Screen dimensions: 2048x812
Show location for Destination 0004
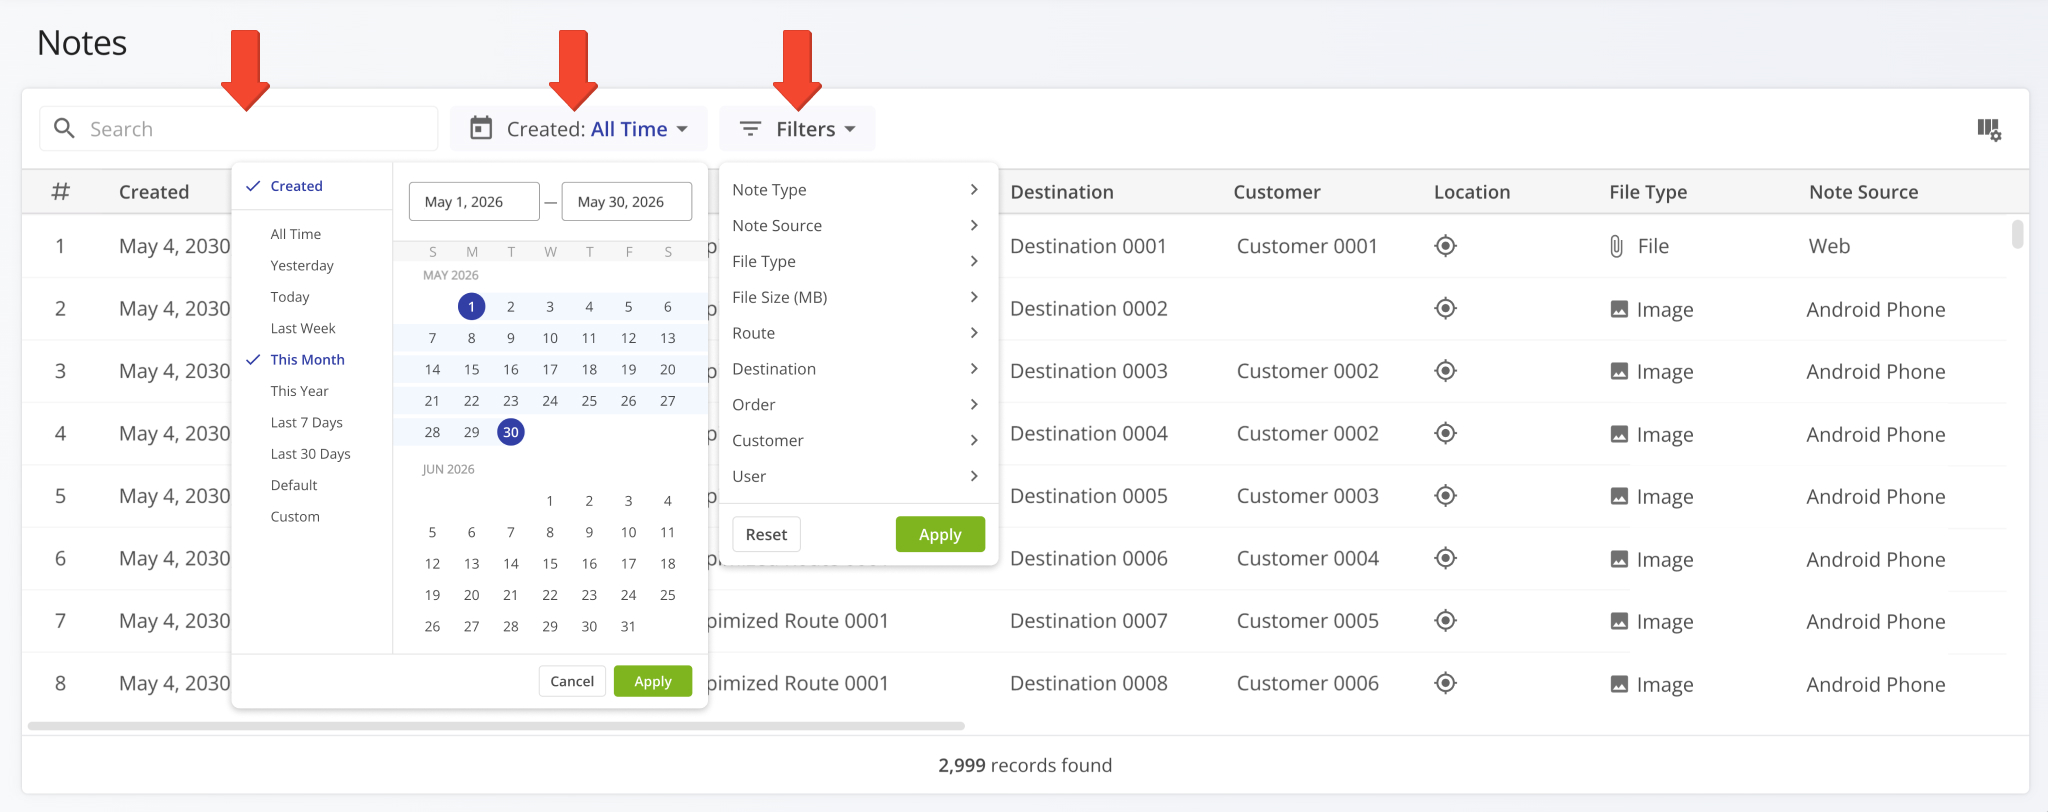click(1445, 433)
